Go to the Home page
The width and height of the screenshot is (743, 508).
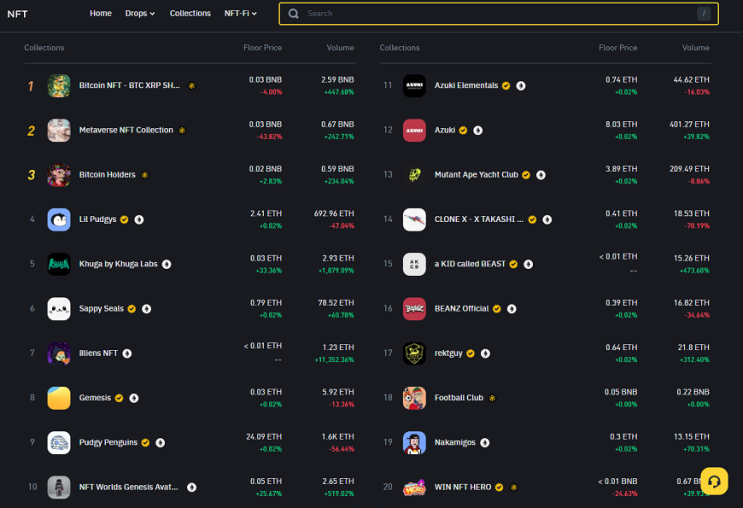(x=100, y=13)
